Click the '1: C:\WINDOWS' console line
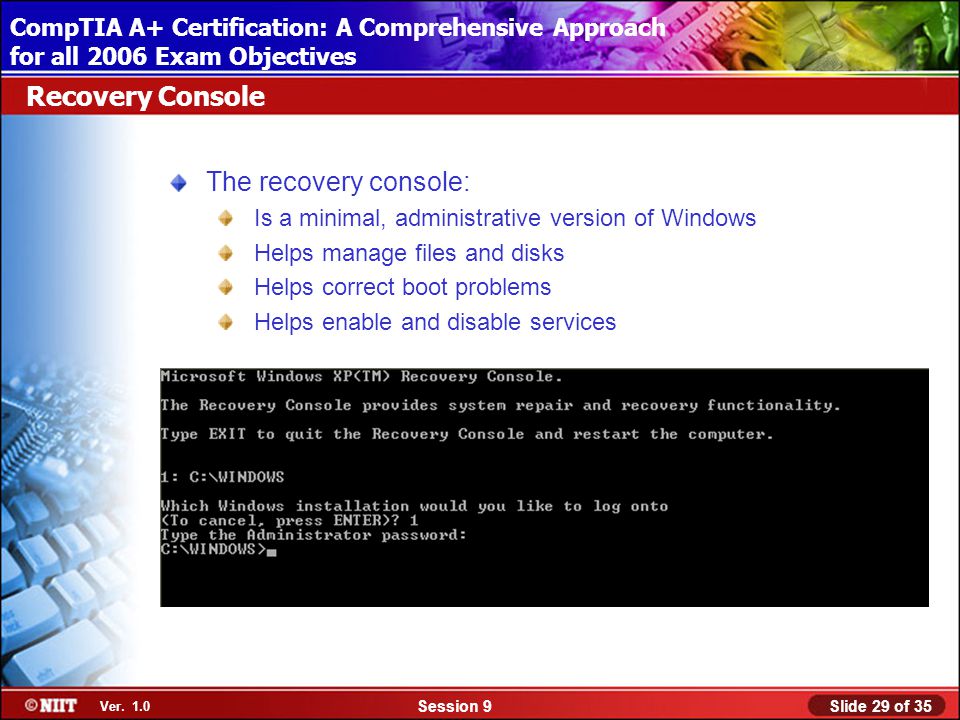960x720 pixels. (222, 477)
